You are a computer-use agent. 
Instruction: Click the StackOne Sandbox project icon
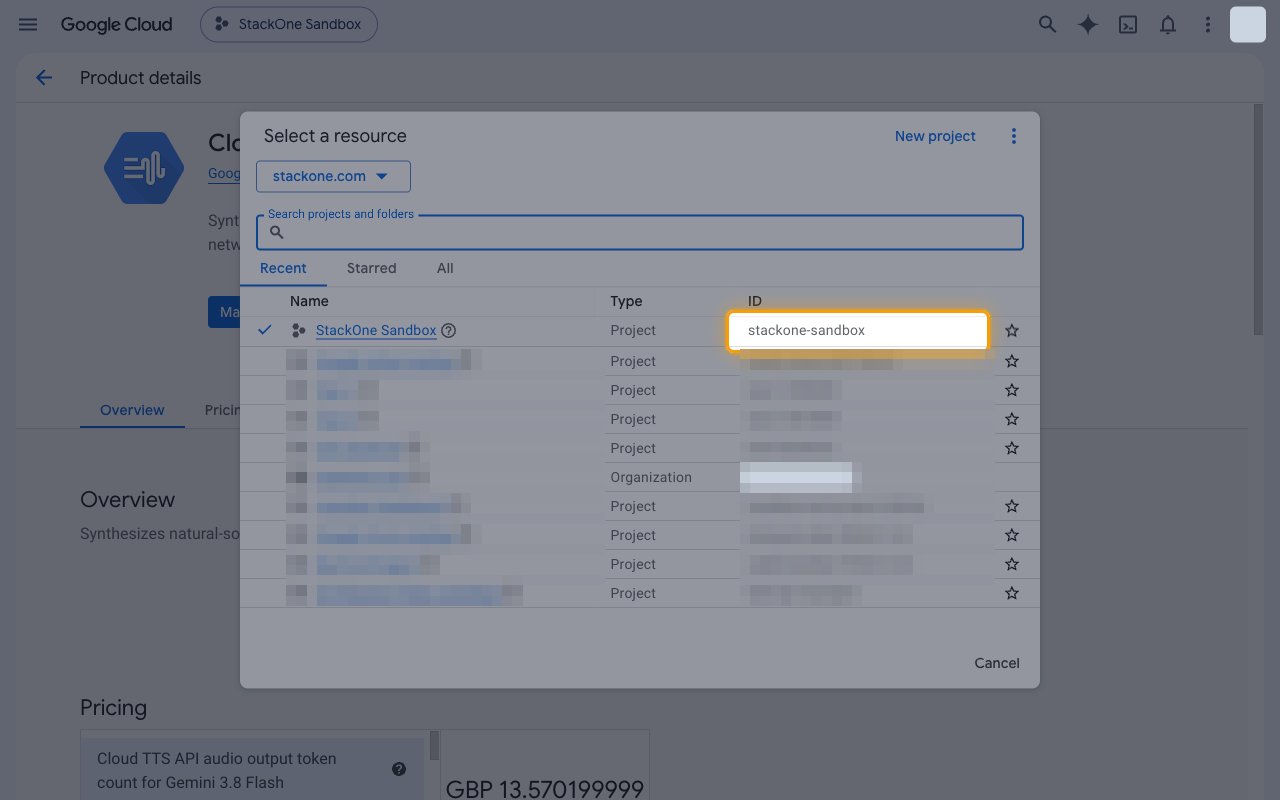(298, 330)
